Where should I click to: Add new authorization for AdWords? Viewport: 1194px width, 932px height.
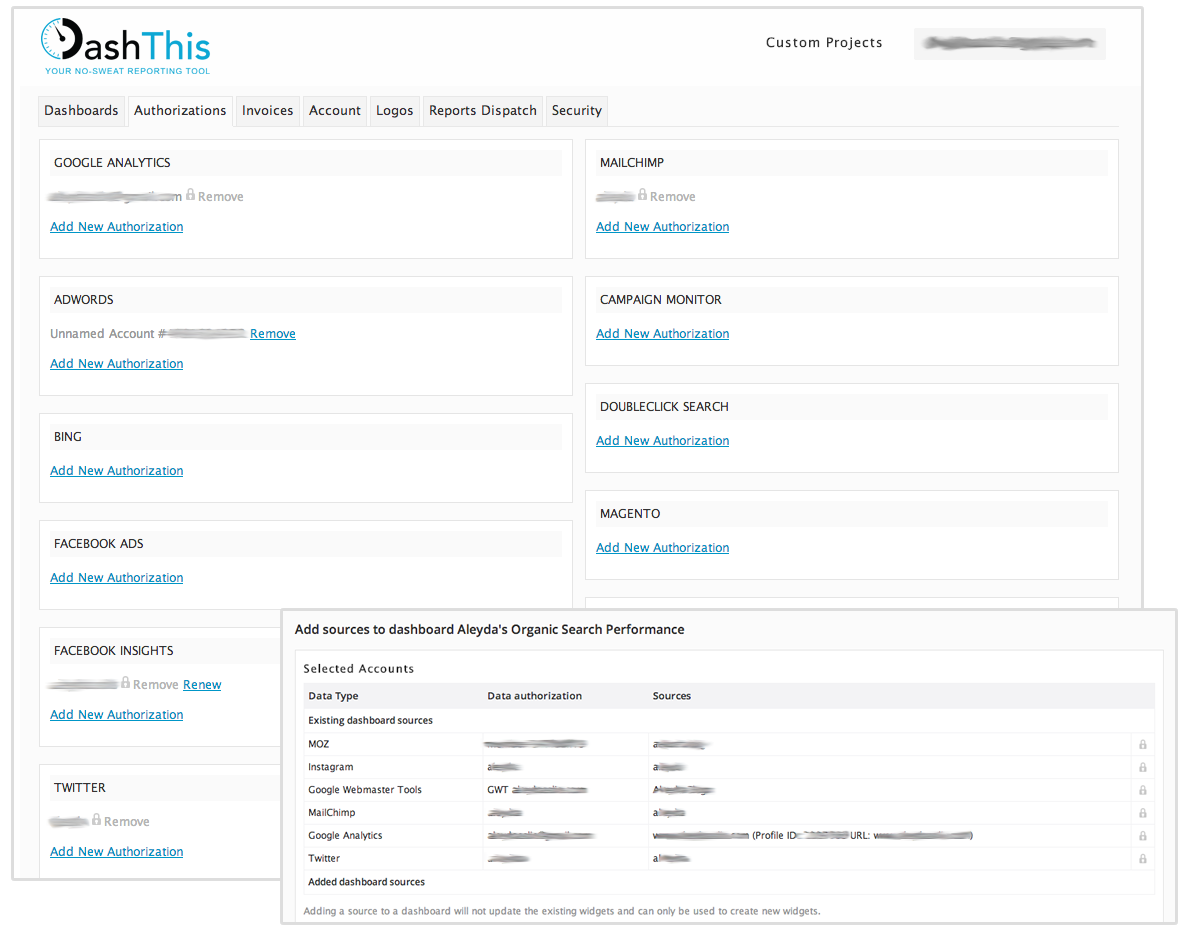pyautogui.click(x=117, y=364)
